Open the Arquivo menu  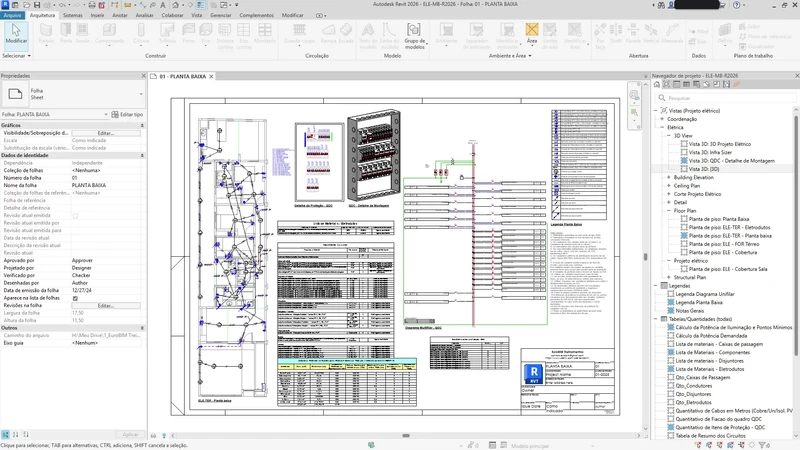(x=12, y=15)
